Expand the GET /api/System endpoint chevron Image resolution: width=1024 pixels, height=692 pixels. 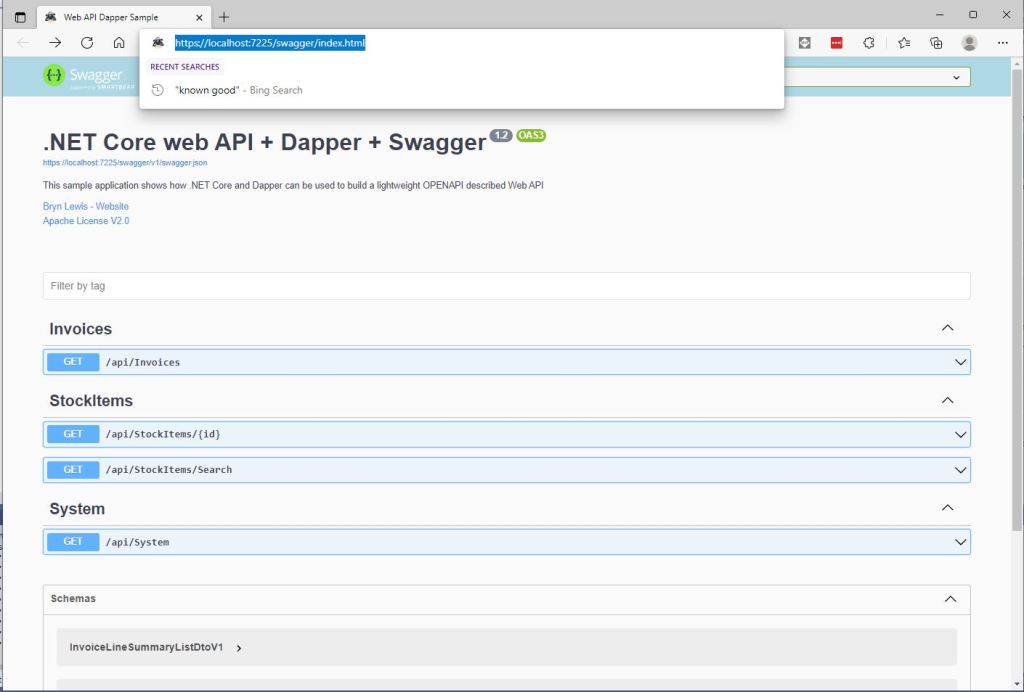pyautogui.click(x=960, y=542)
